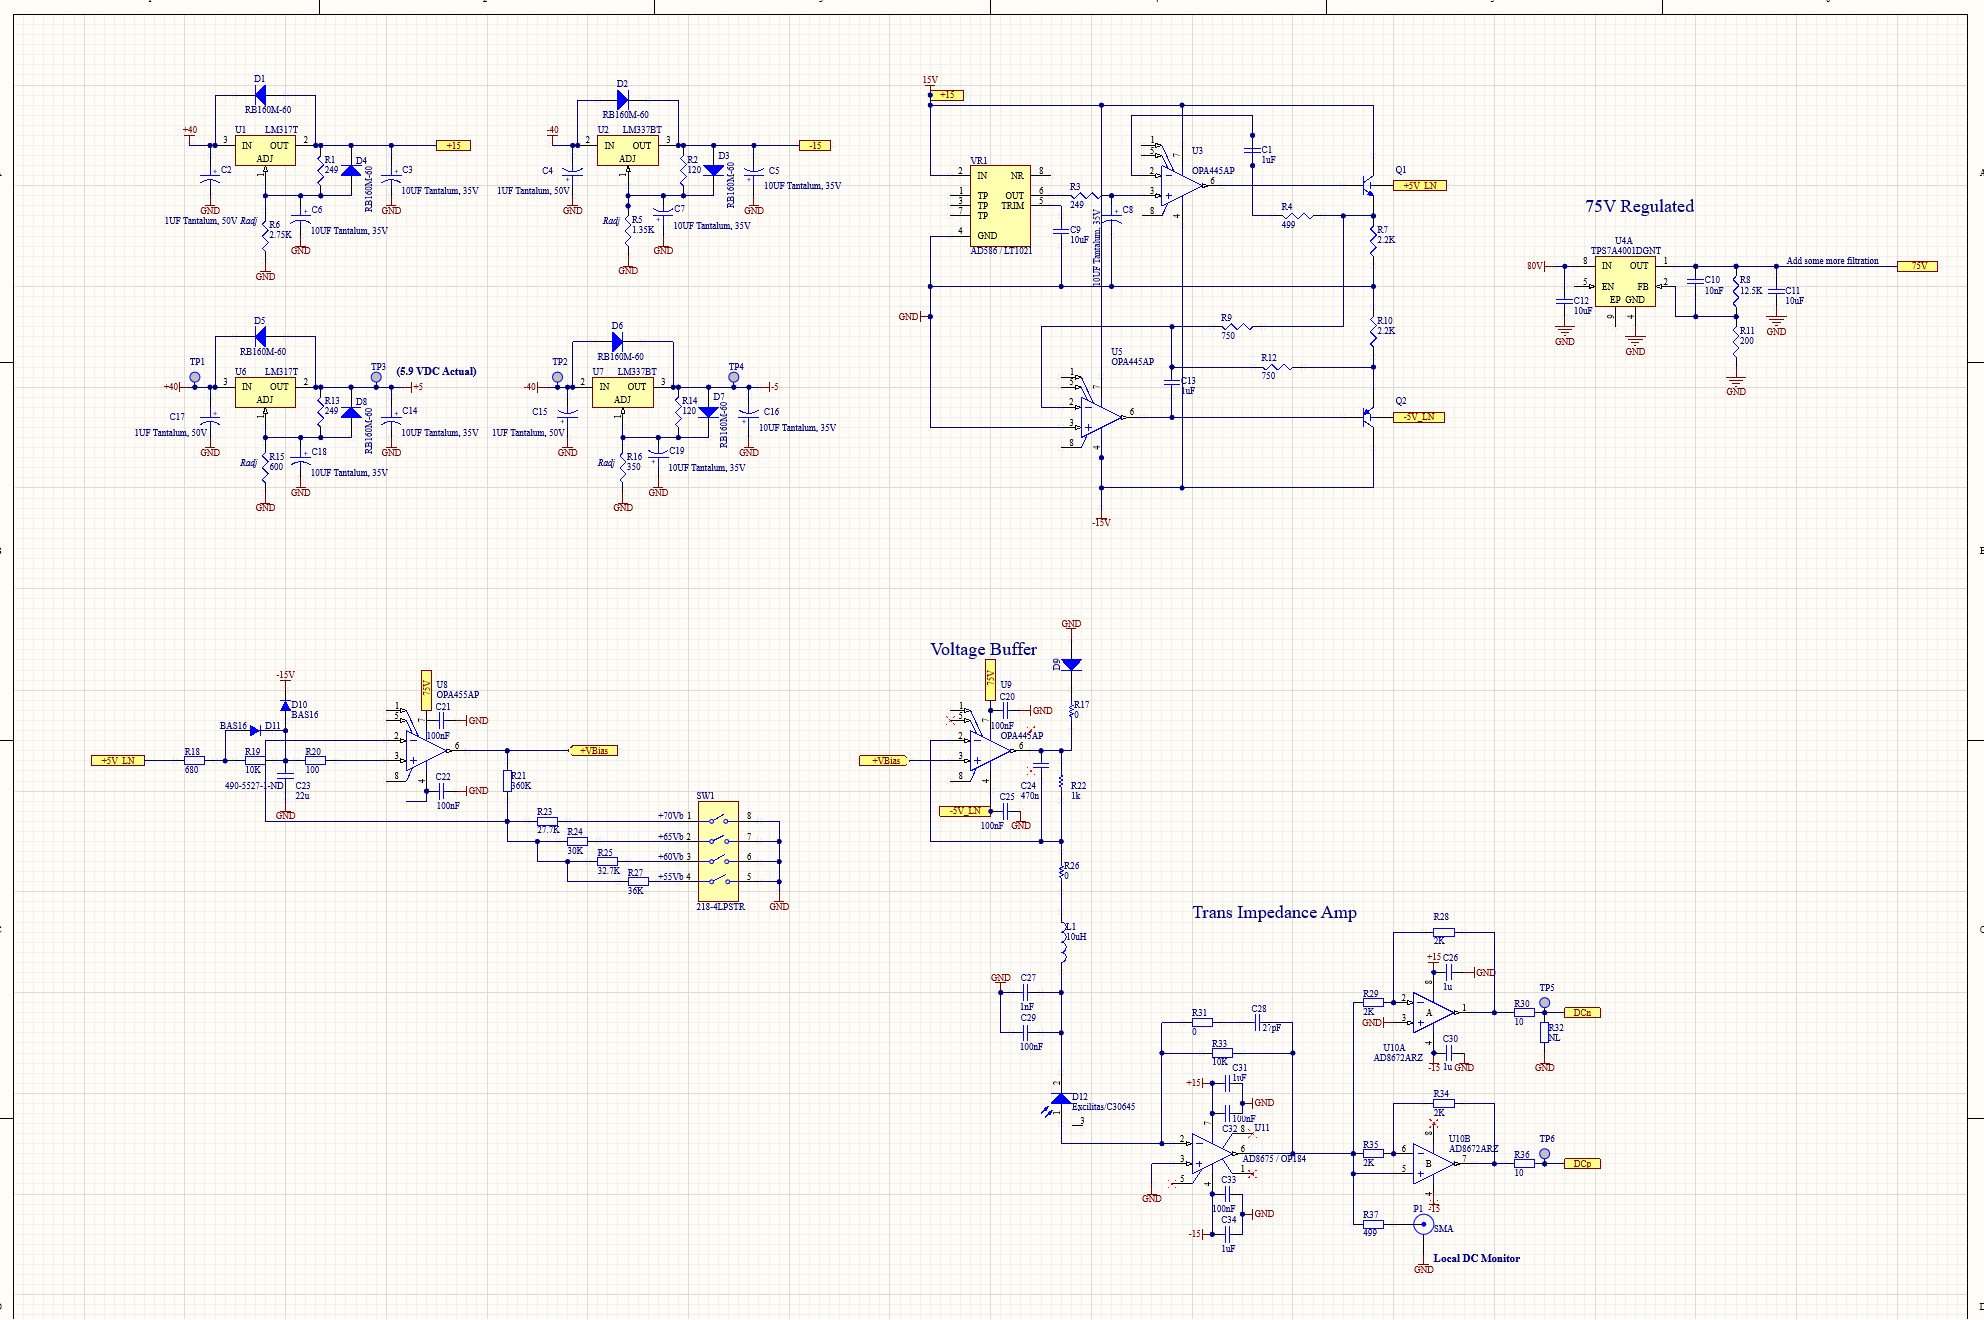This screenshot has width=1984, height=1320.
Task: Select the DCp output port
Action: [1582, 1163]
